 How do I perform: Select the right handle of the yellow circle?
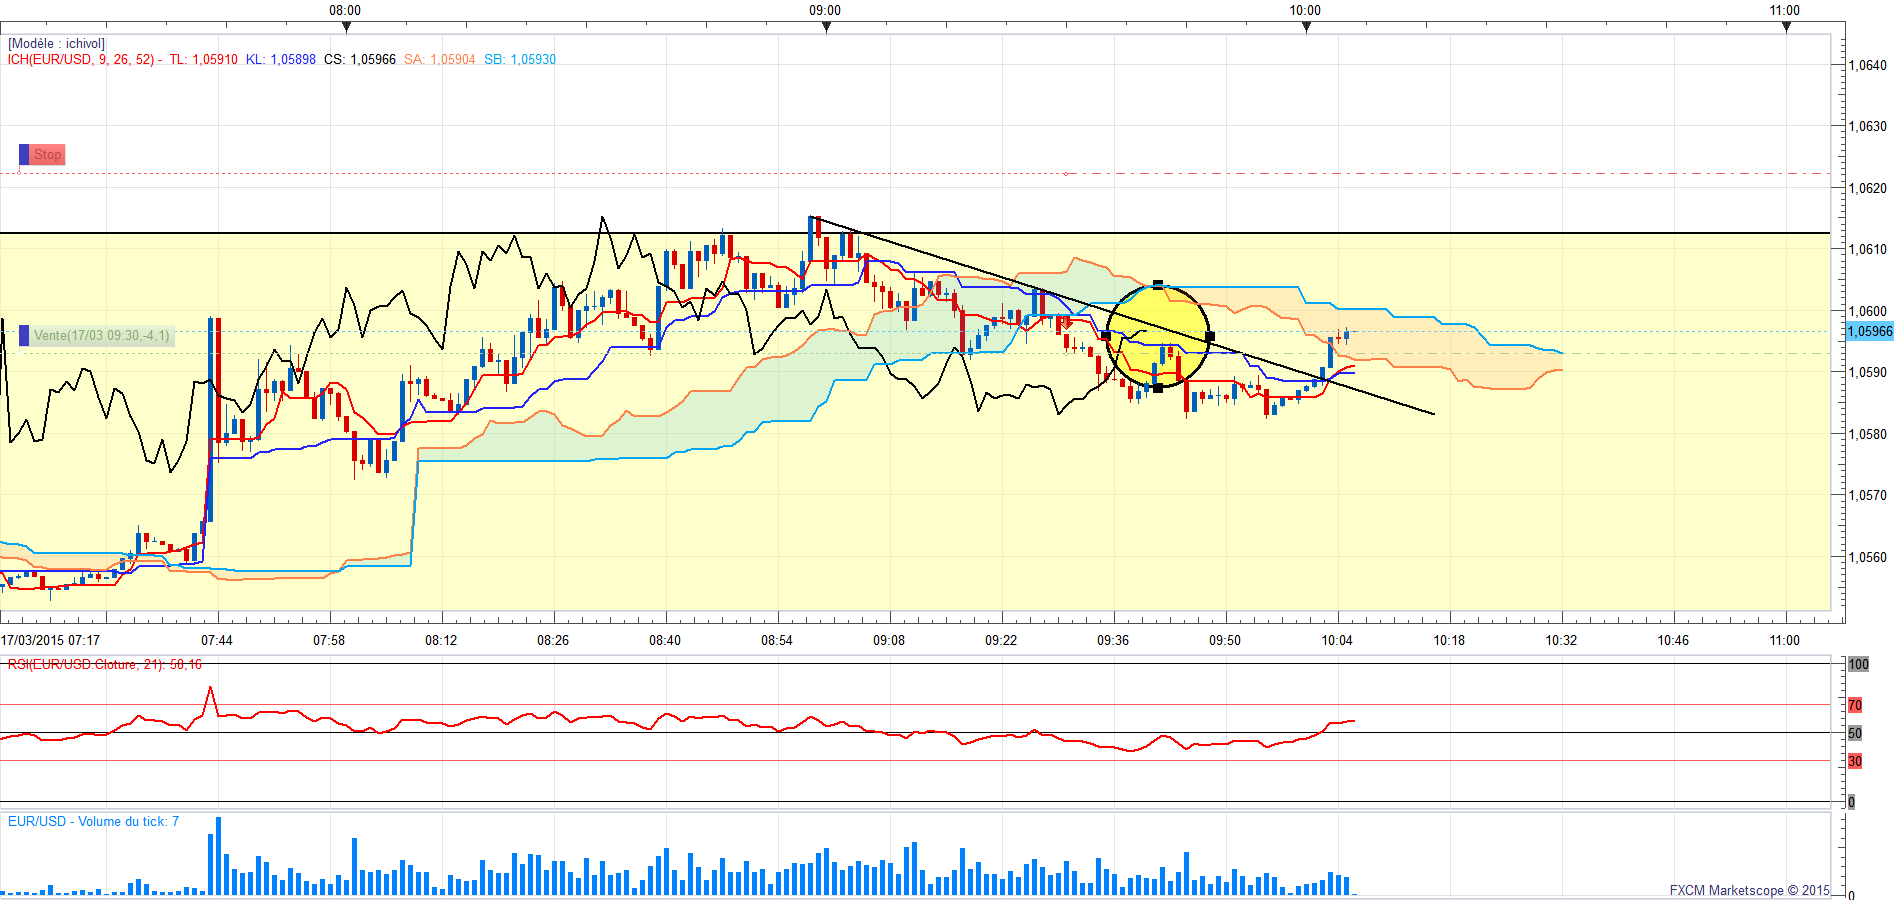click(1210, 336)
